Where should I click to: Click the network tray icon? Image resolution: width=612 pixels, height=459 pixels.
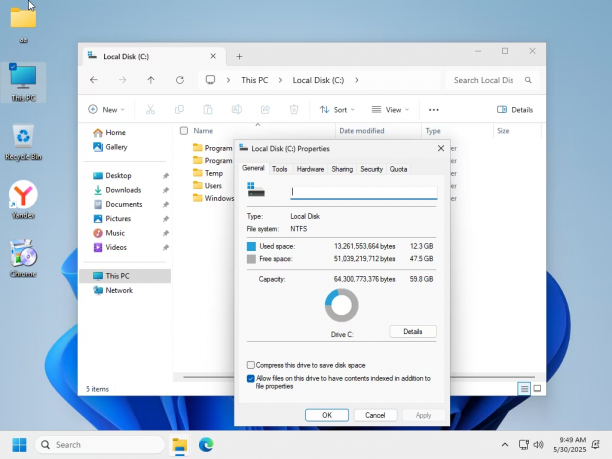click(523, 445)
